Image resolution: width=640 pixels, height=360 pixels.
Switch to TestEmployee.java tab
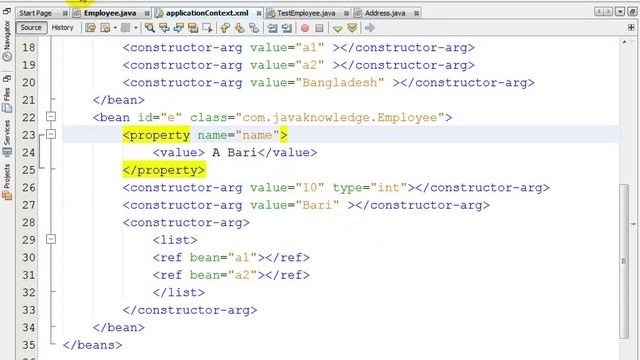pyautogui.click(x=306, y=13)
